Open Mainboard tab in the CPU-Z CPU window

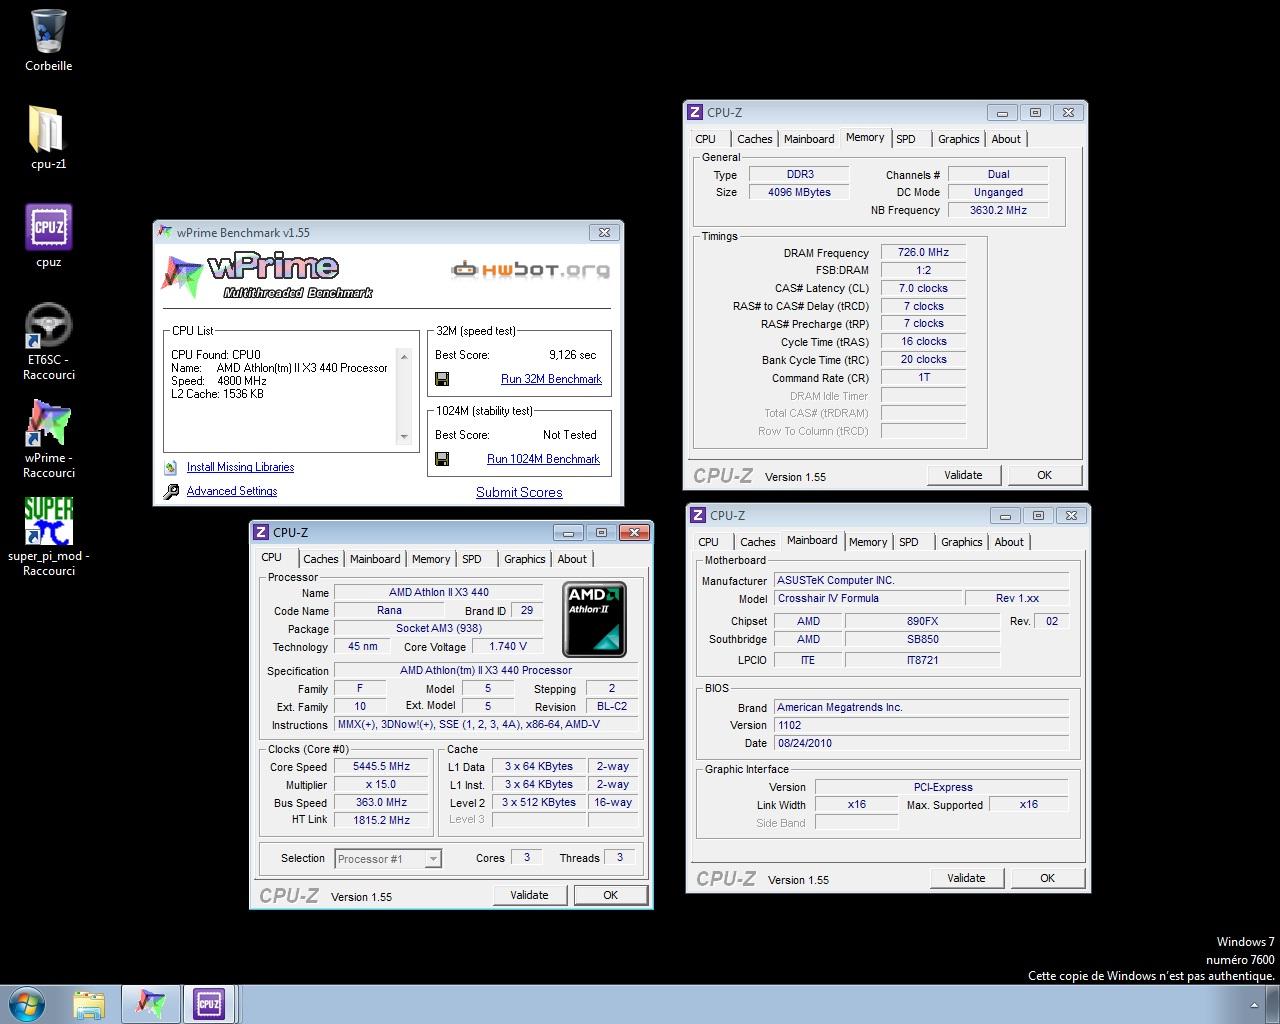(375, 559)
